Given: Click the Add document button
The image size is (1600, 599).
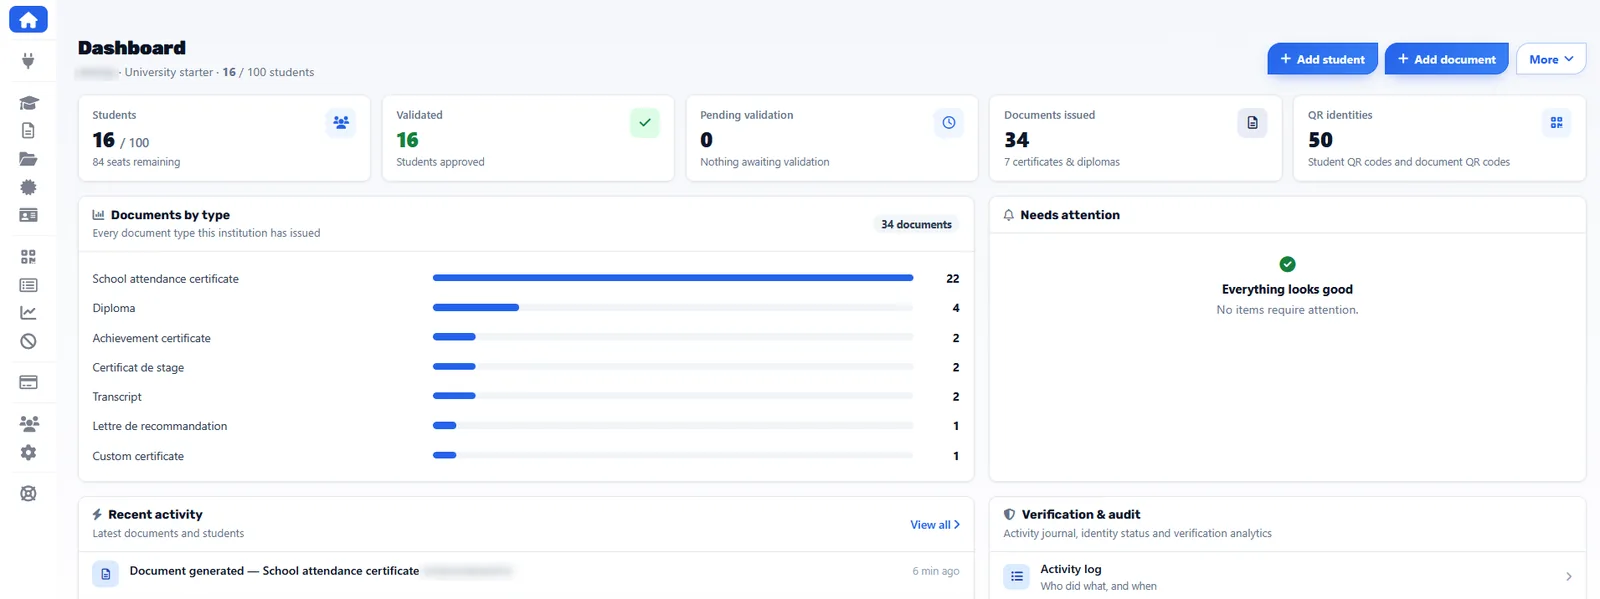Looking at the screenshot, I should pos(1446,59).
